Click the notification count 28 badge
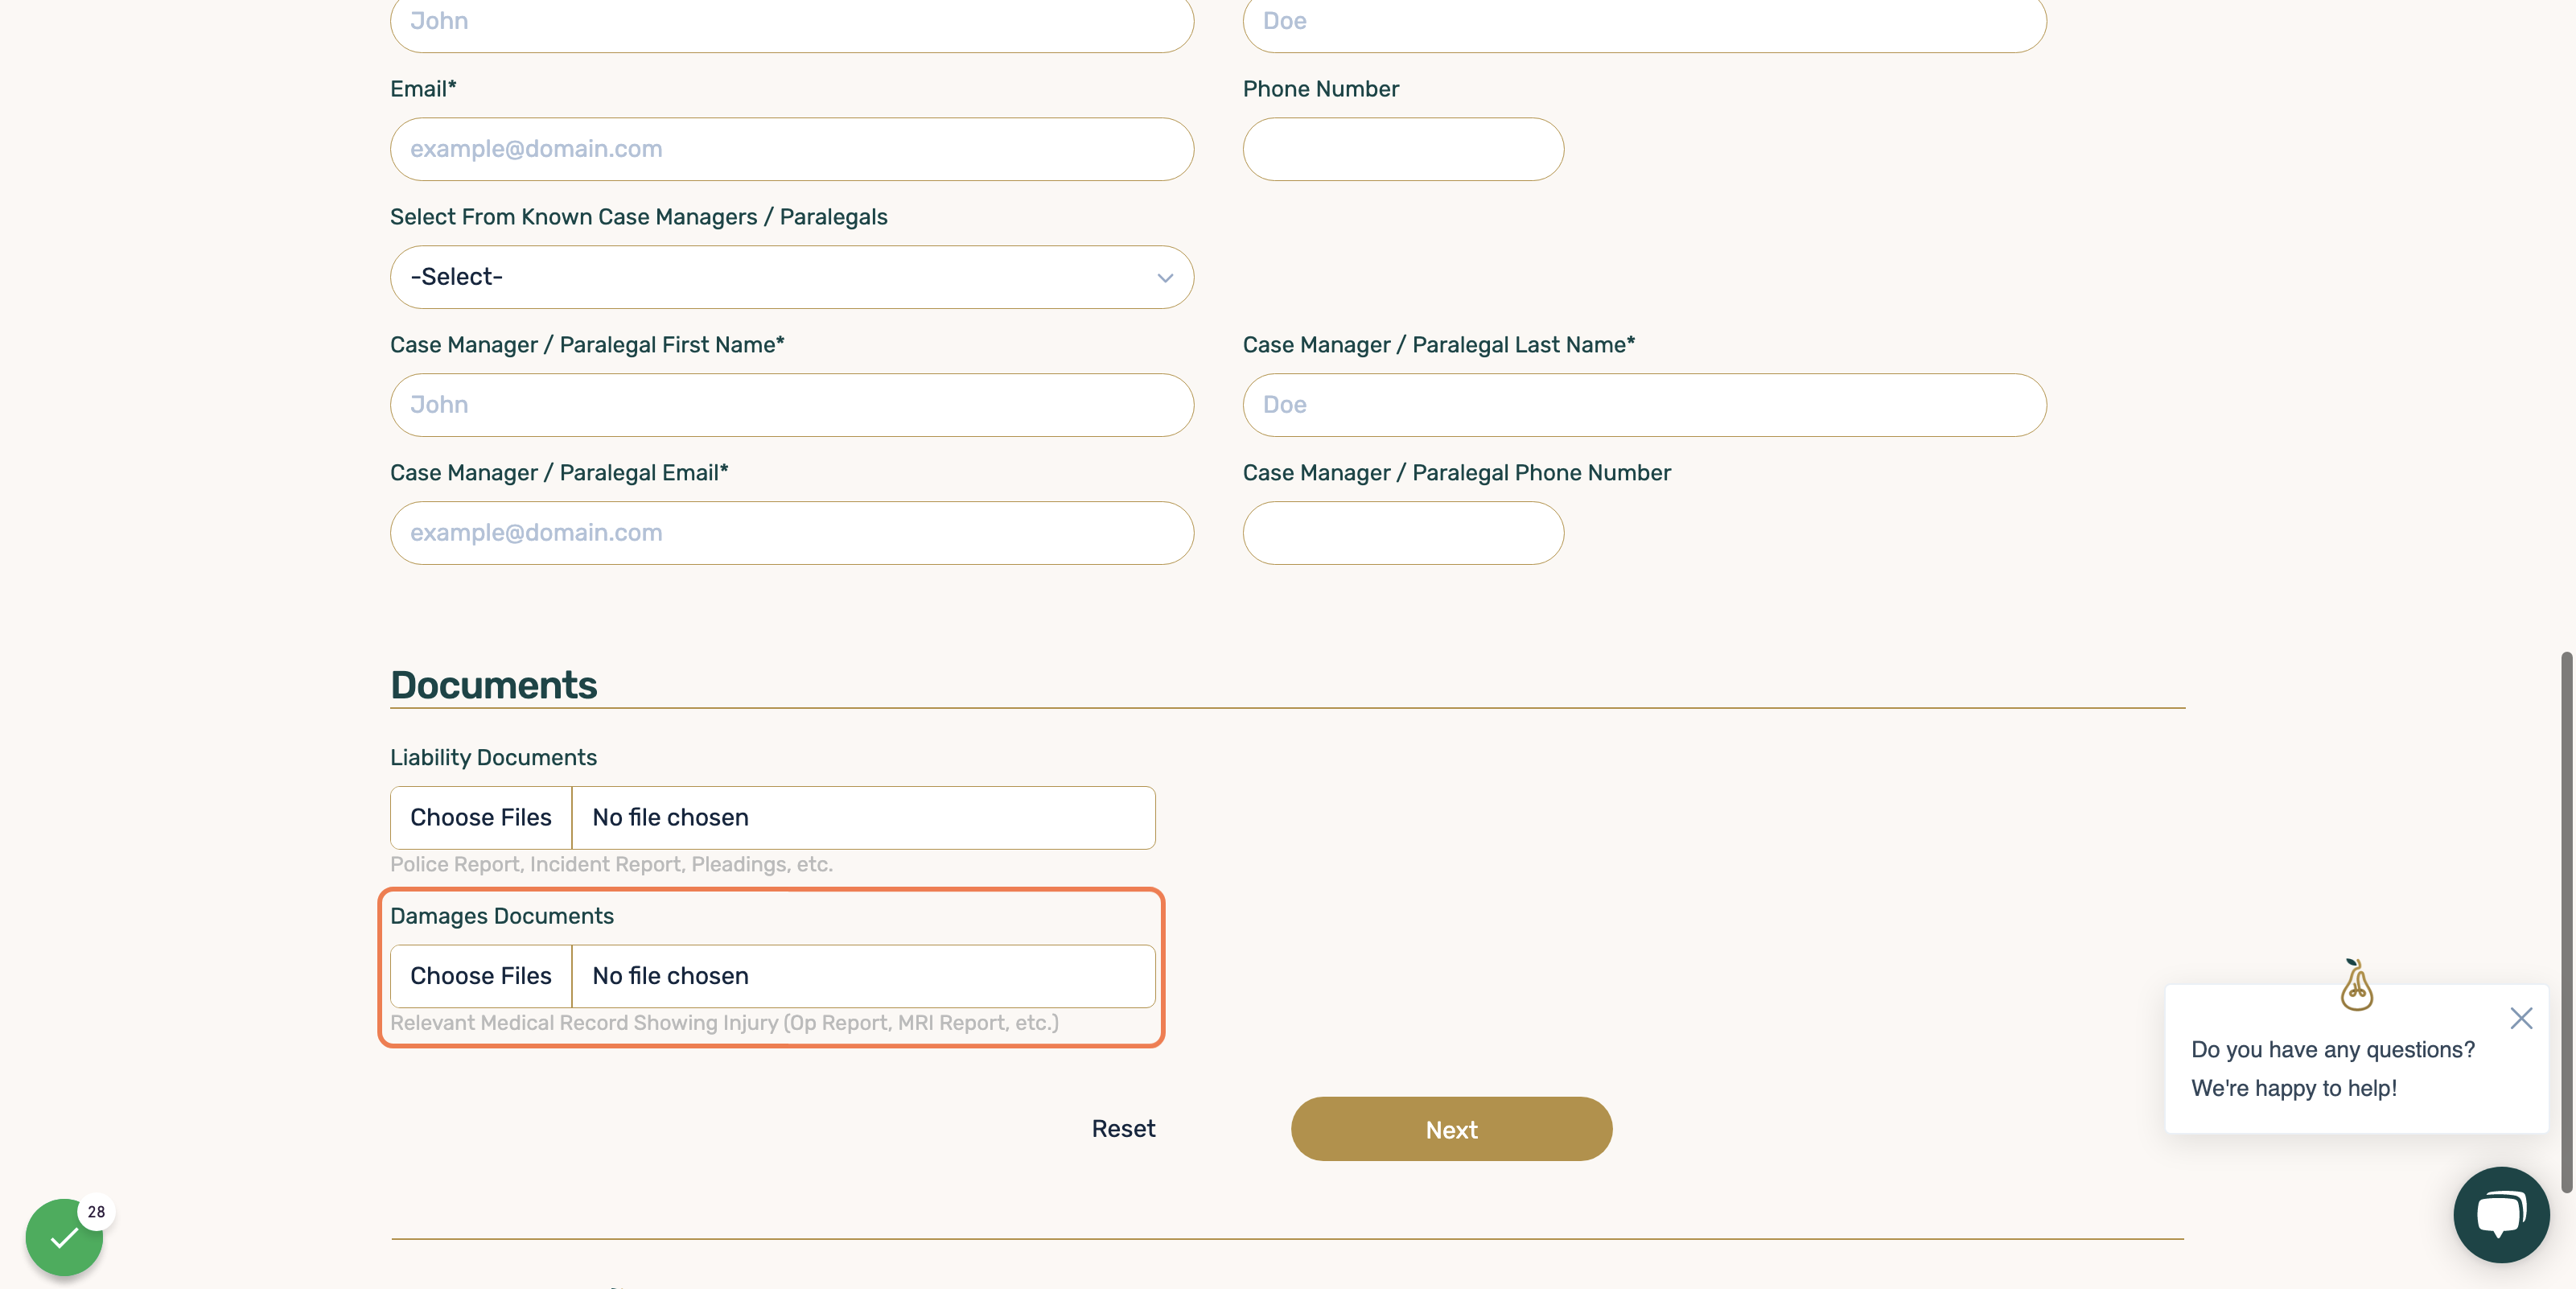The image size is (2576, 1289). (96, 1211)
